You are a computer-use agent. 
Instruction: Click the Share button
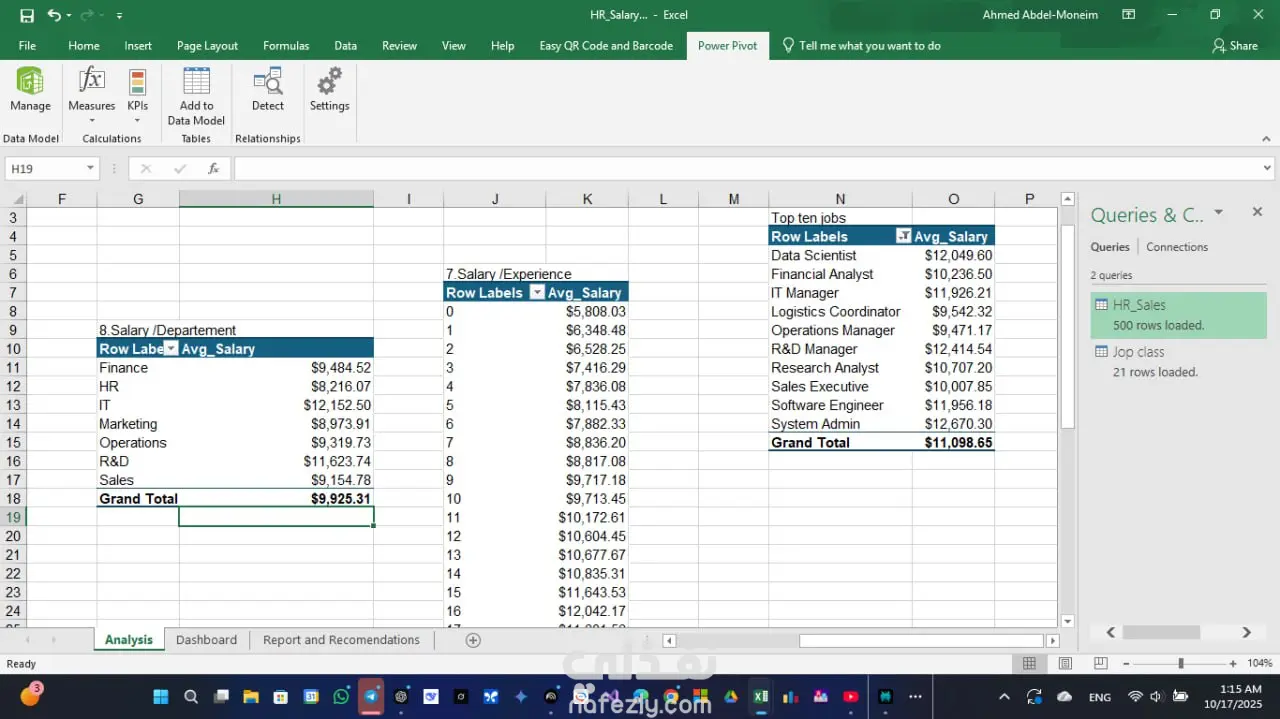click(1234, 46)
